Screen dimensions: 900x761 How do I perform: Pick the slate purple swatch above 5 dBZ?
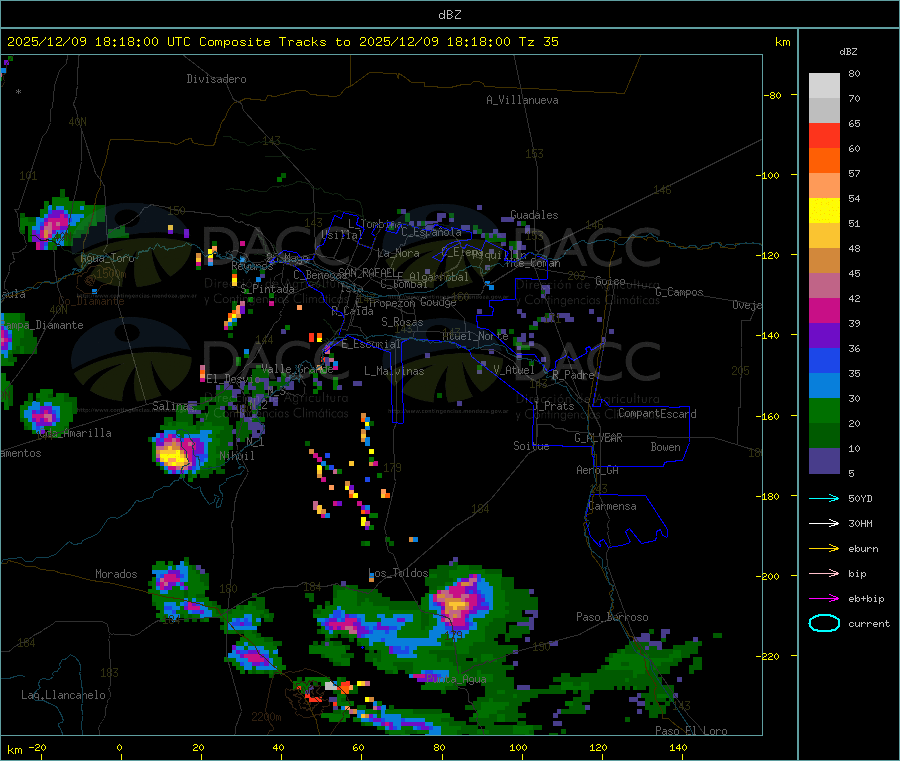[x=824, y=461]
